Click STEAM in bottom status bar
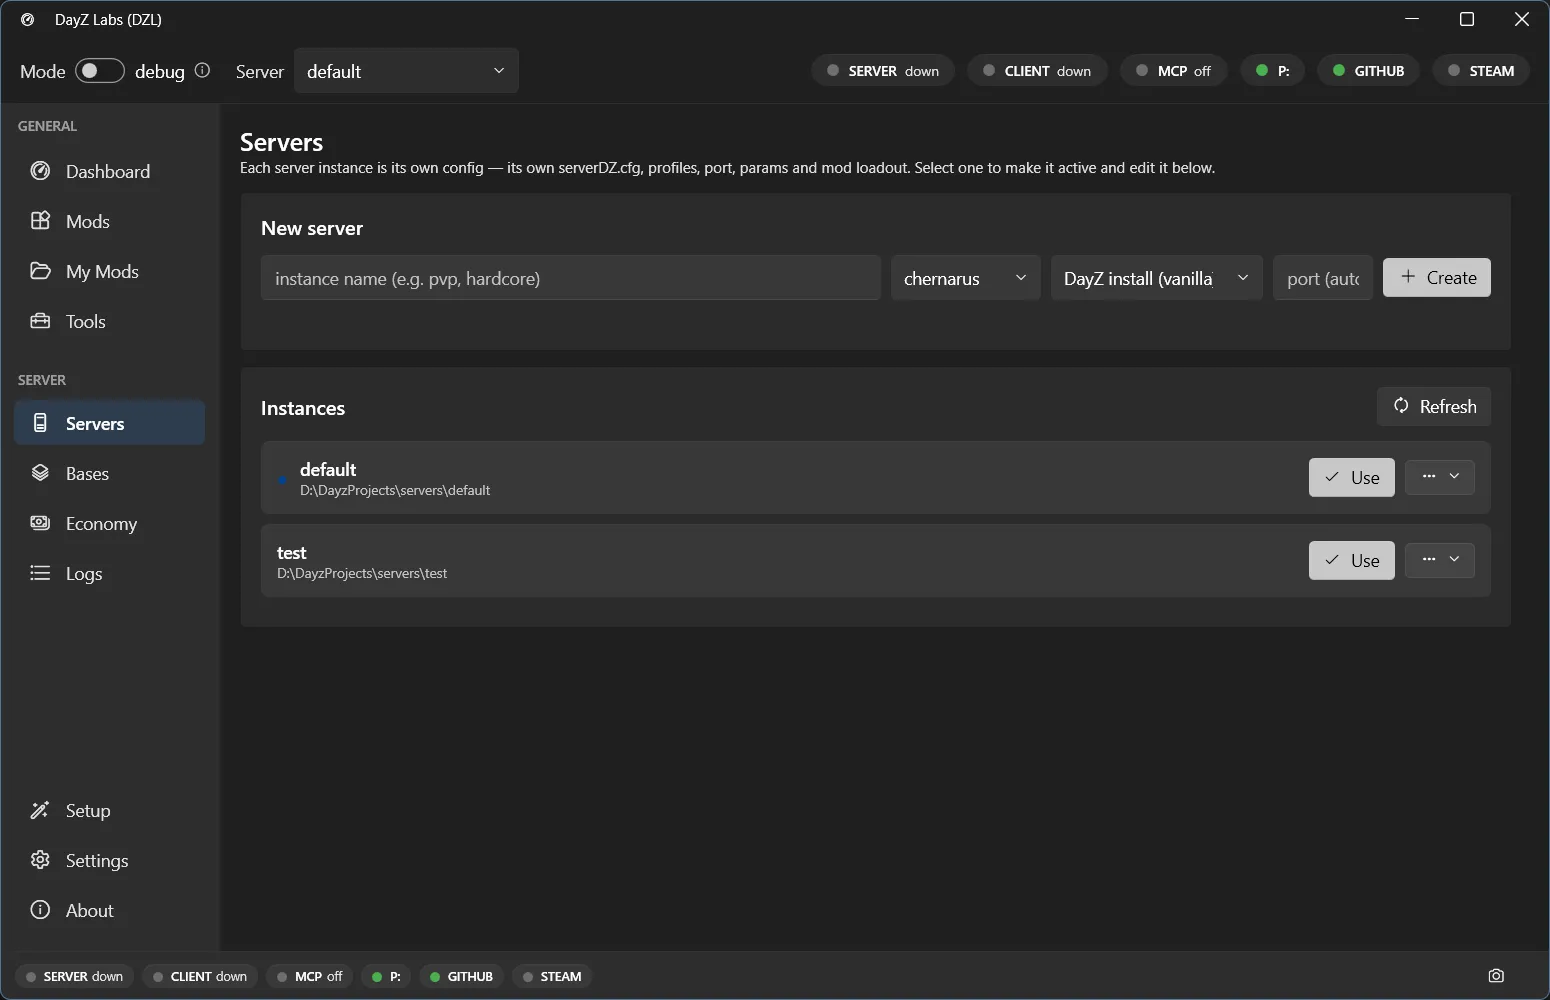Image resolution: width=1550 pixels, height=1000 pixels. [x=552, y=976]
